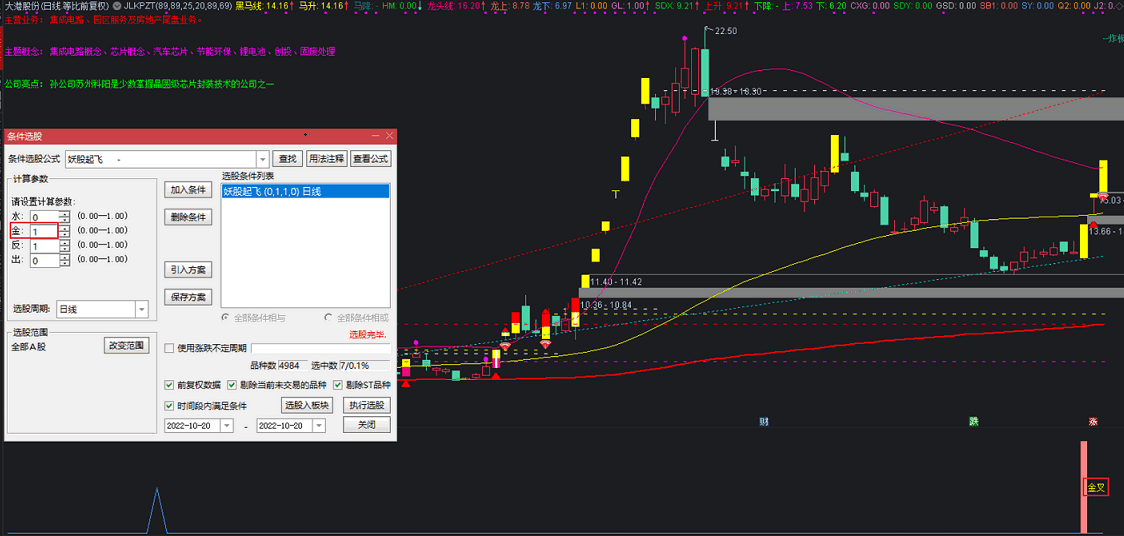Select the 全部条件相与 radio button
1124x536 pixels.
[225, 317]
